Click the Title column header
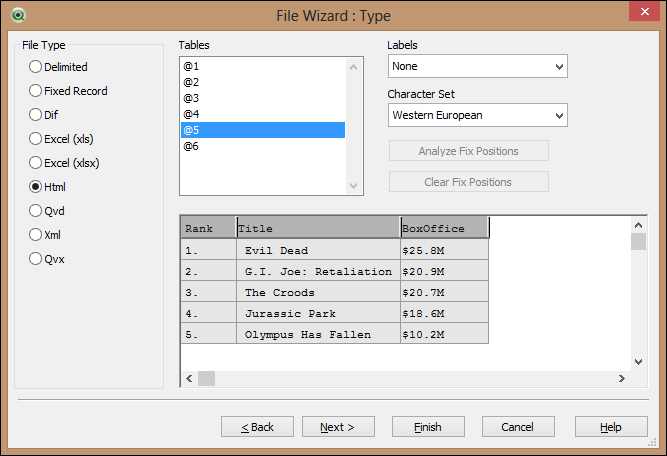The image size is (667, 456). [319, 228]
